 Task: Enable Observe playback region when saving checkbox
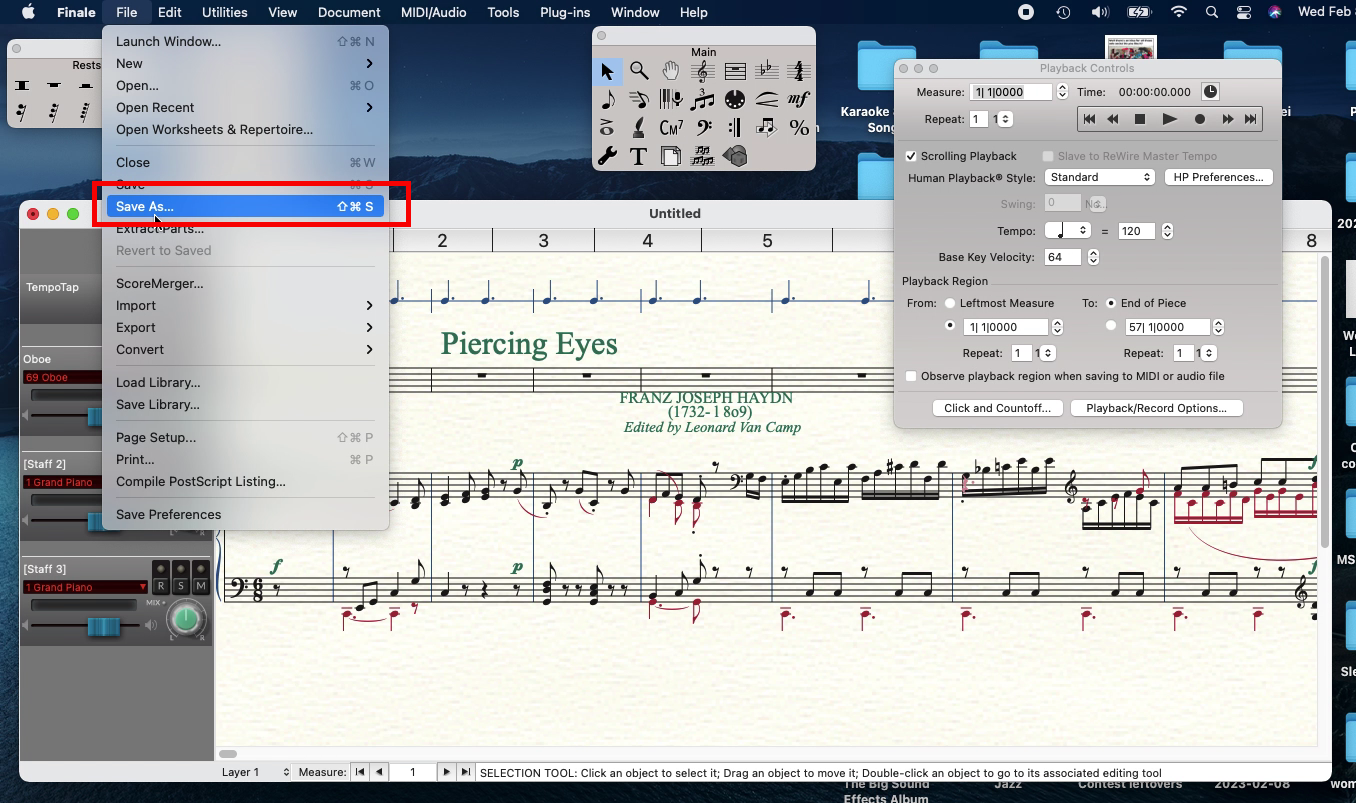(911, 377)
